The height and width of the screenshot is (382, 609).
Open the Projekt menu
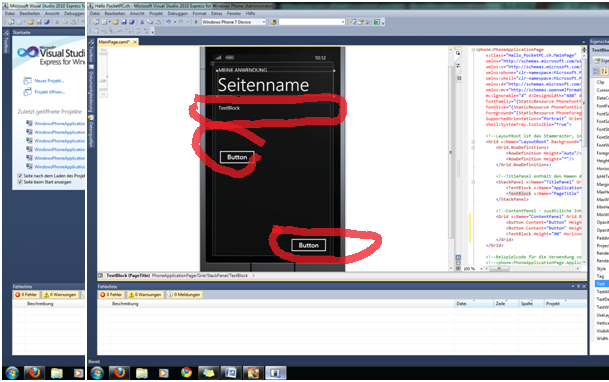pos(156,13)
